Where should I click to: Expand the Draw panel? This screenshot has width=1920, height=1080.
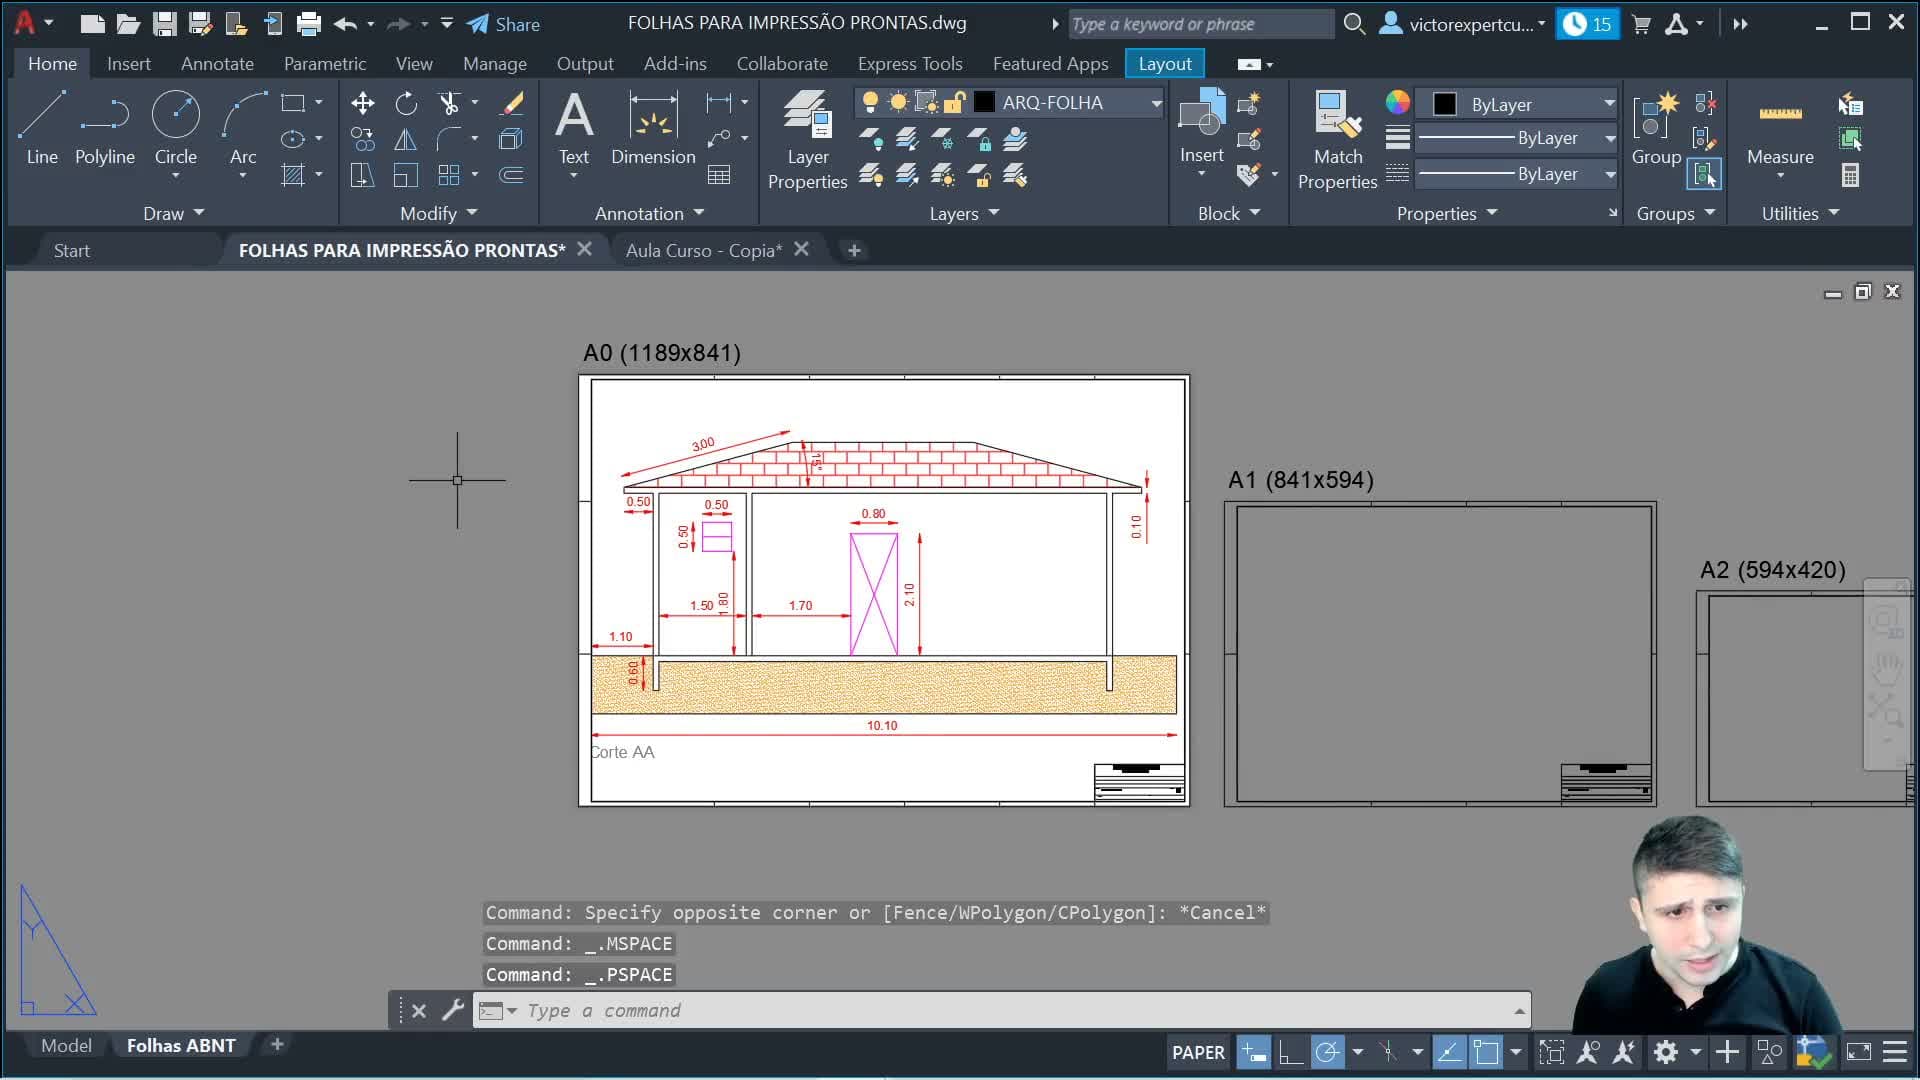(x=173, y=213)
